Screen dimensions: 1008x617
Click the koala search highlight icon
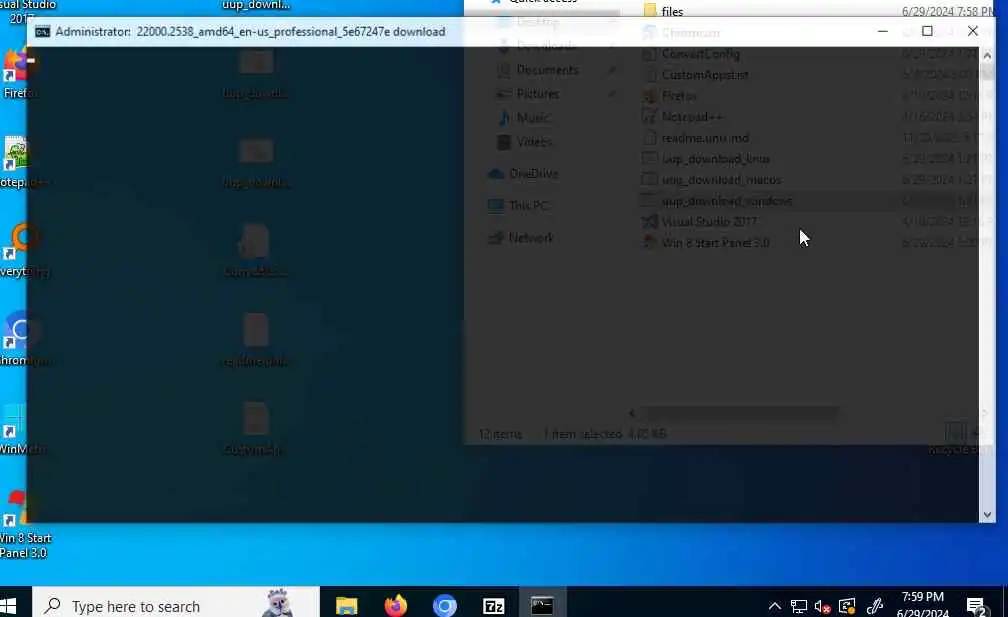tap(278, 603)
